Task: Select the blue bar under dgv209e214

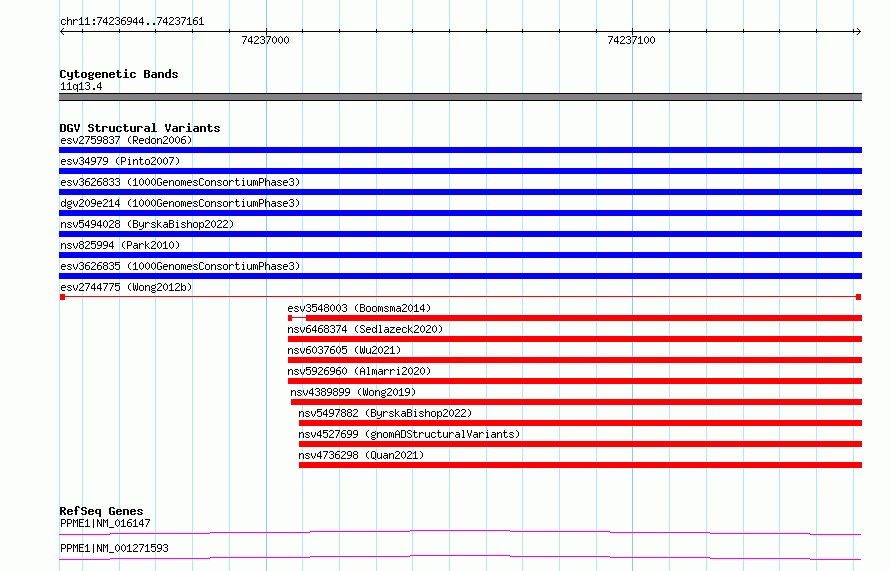Action: tap(460, 213)
